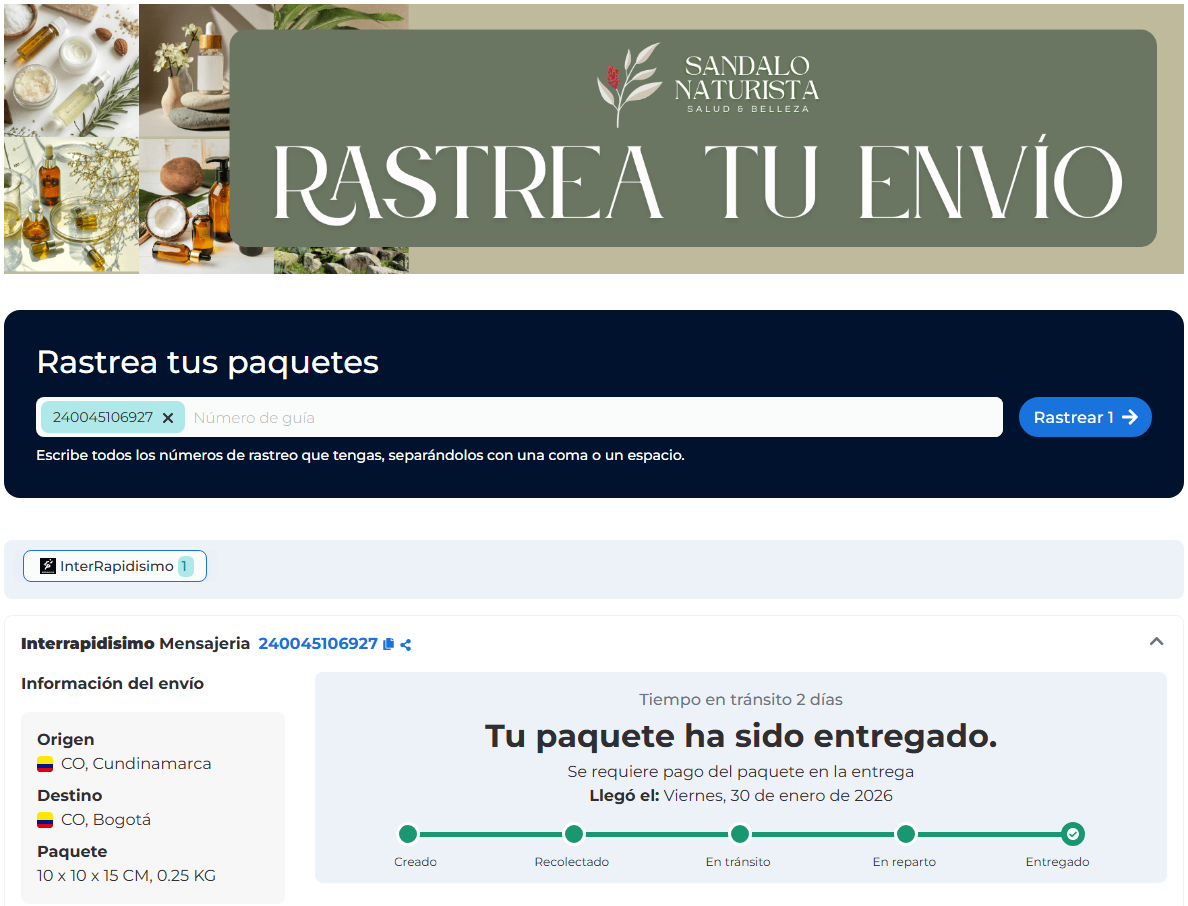Click the Sandalo Naturista leaf logo
Viewport: 1188px width, 906px height.
click(x=627, y=82)
